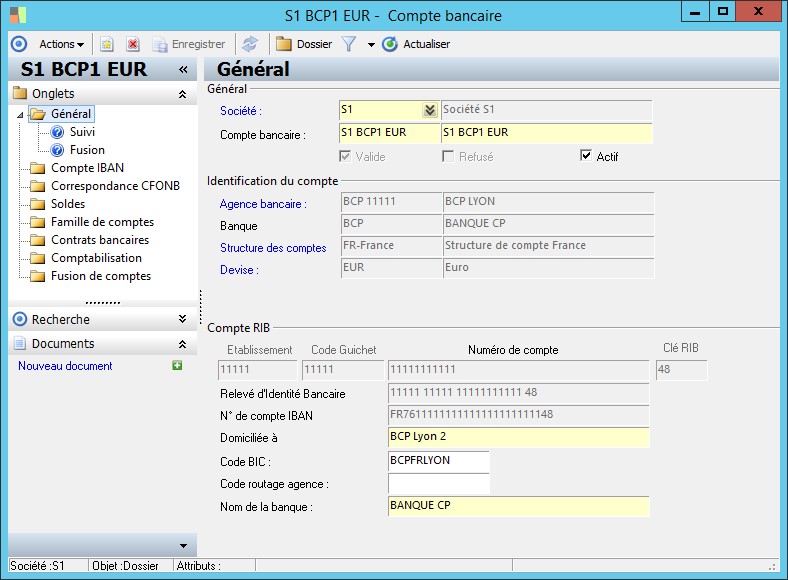Click the red delete toolbar icon

[x=132, y=44]
